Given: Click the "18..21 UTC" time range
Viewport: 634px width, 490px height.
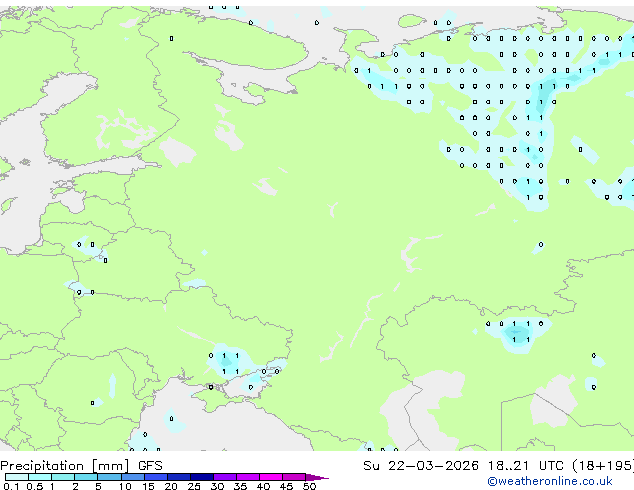Looking at the screenshot, I should 525,466.
